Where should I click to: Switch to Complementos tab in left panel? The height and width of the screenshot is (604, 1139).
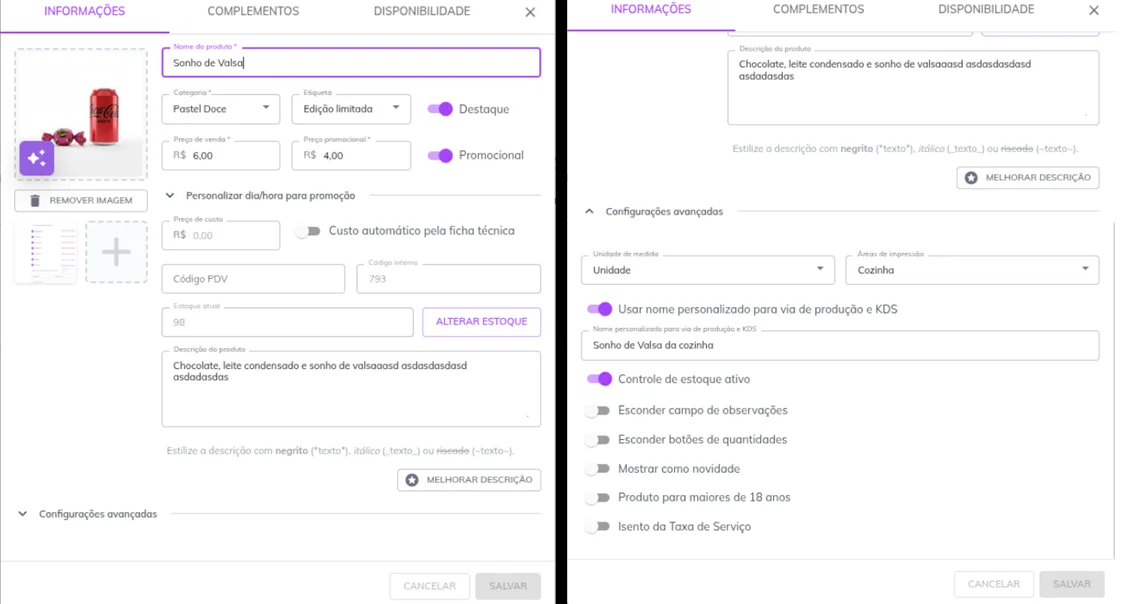pyautogui.click(x=253, y=12)
